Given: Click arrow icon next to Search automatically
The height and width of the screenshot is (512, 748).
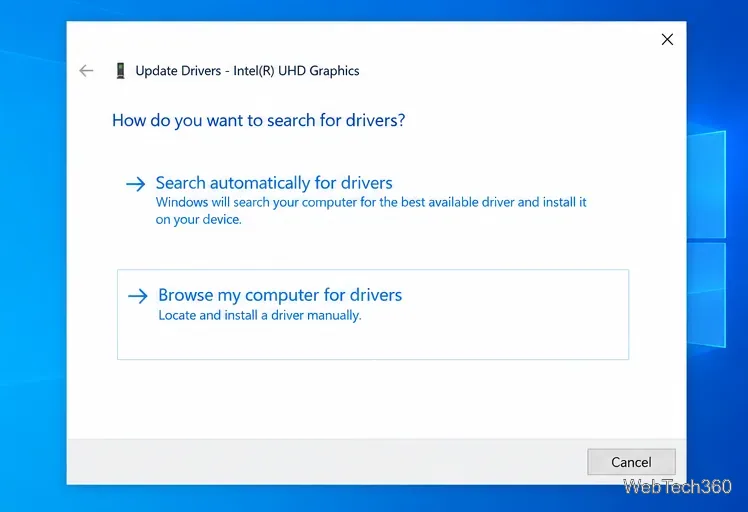Looking at the screenshot, I should 135,184.
